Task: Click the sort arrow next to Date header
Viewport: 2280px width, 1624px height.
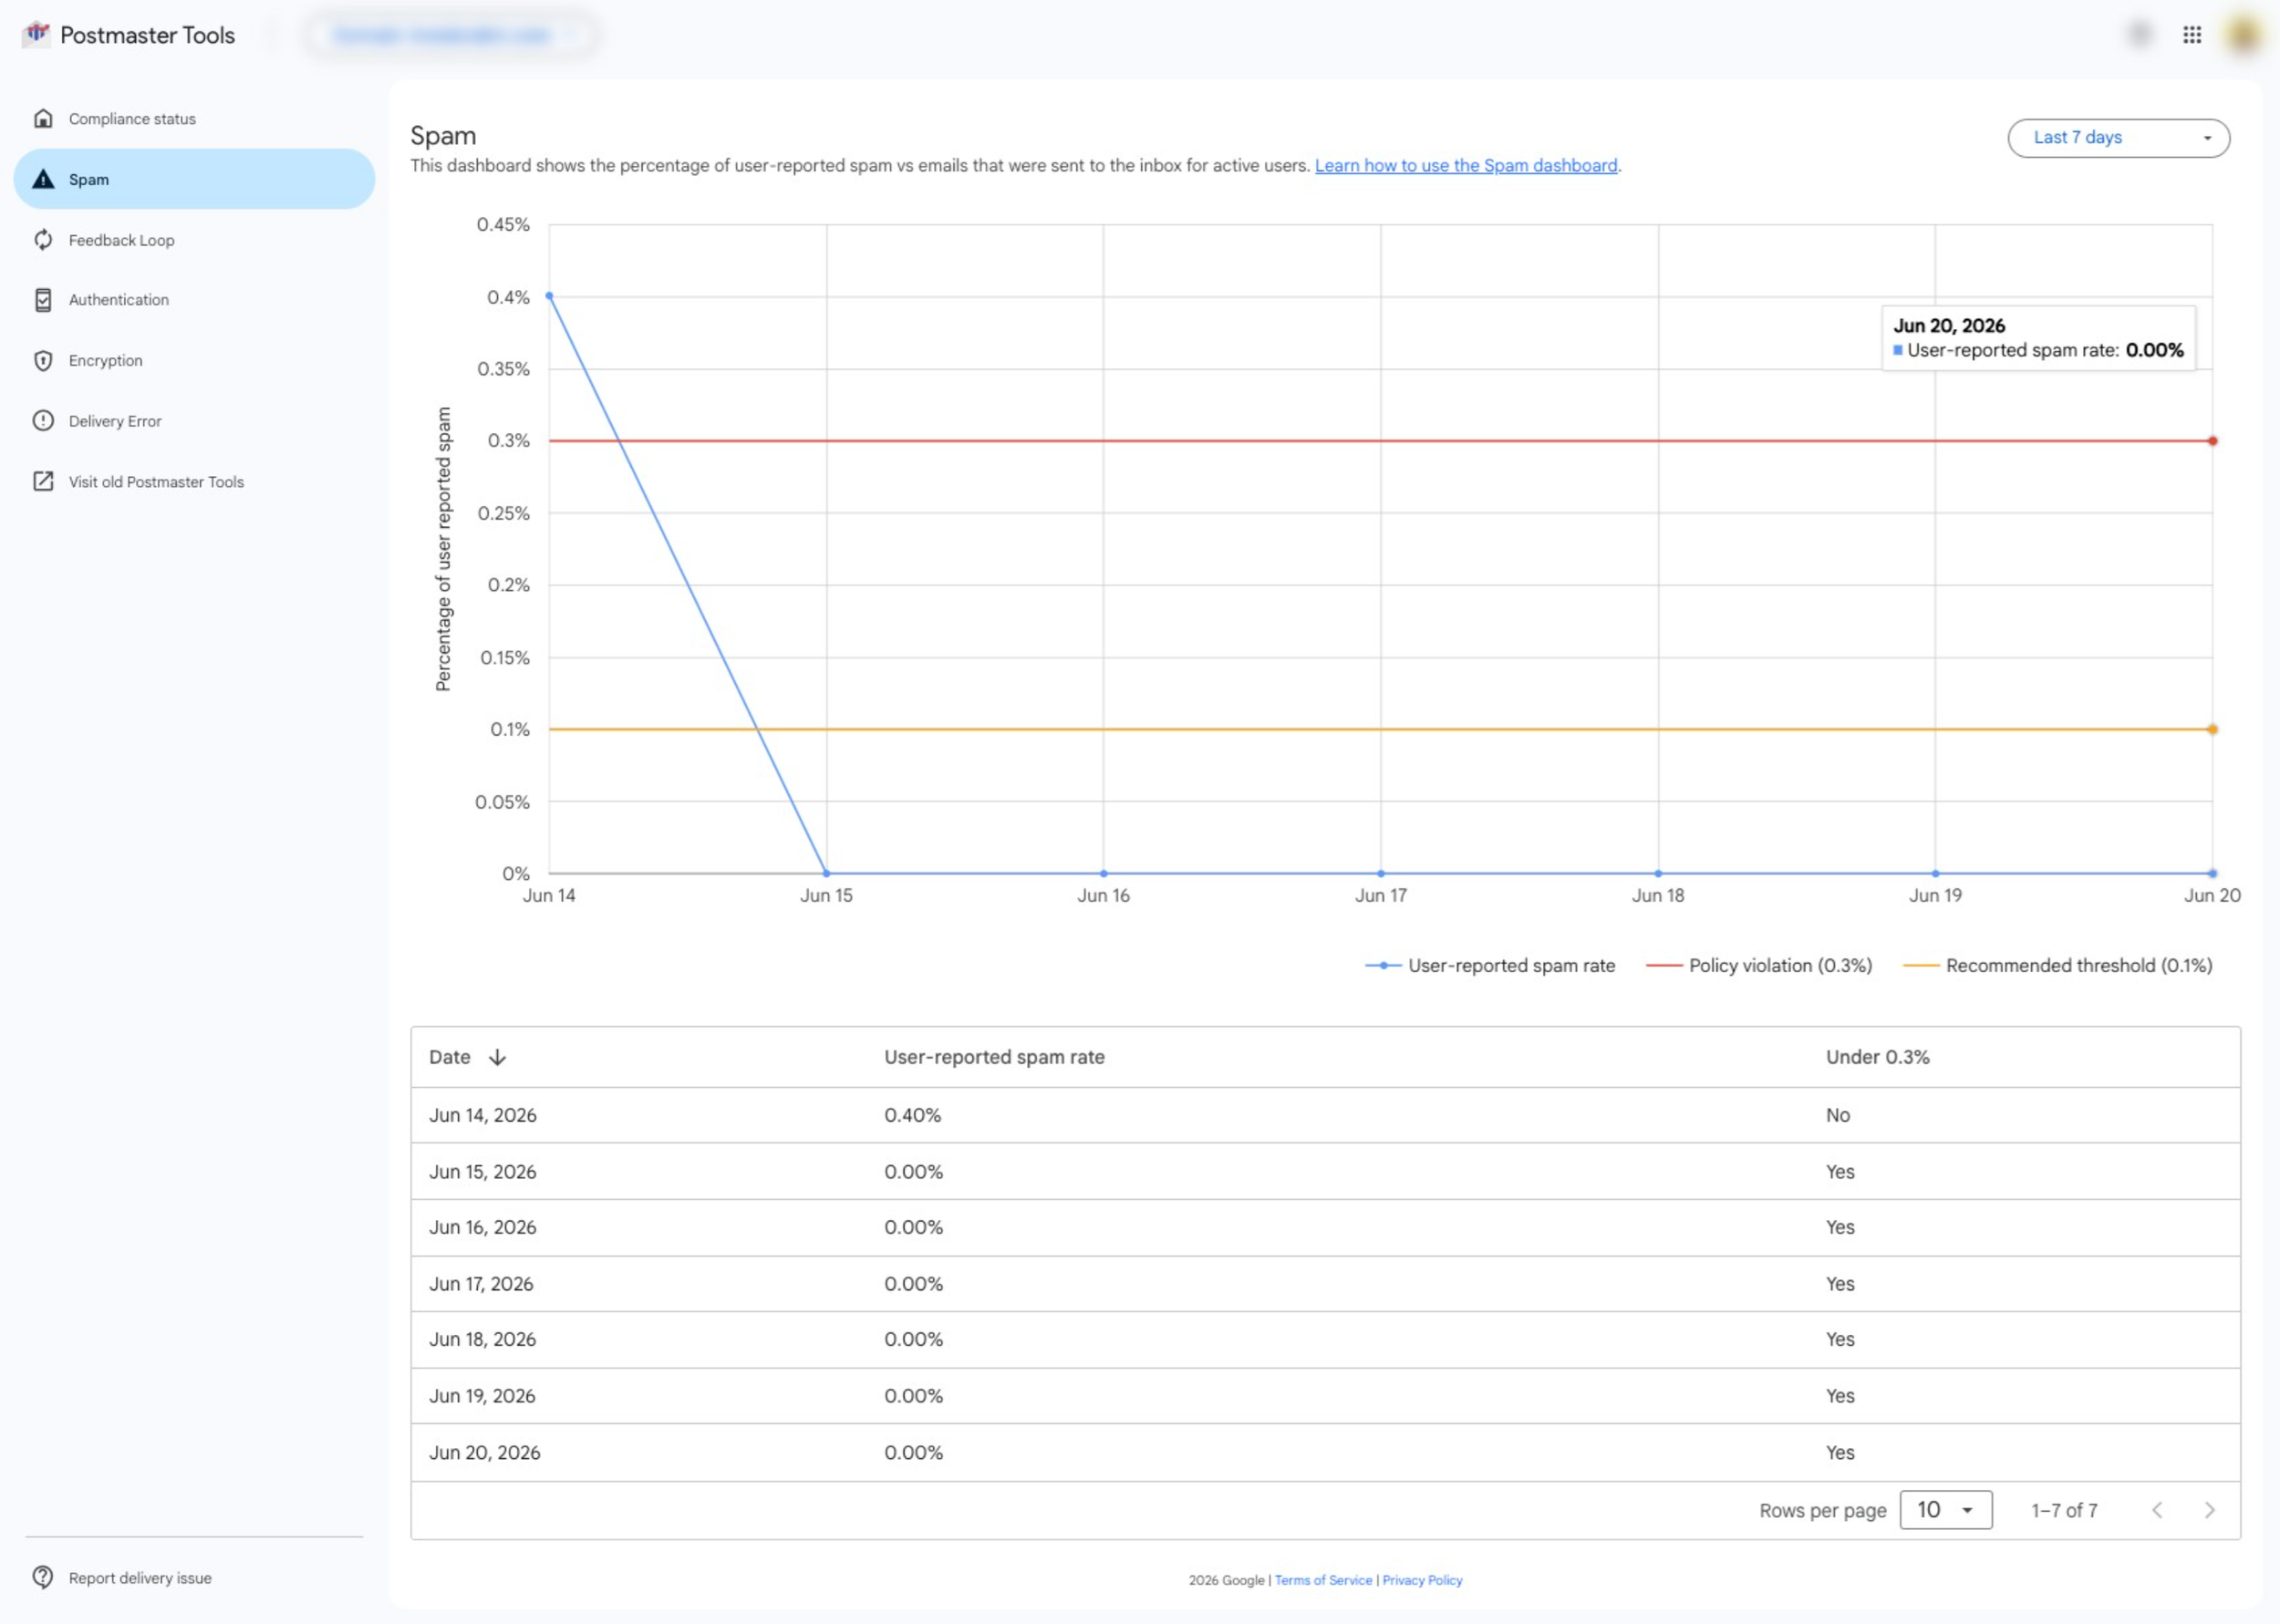Action: (497, 1057)
